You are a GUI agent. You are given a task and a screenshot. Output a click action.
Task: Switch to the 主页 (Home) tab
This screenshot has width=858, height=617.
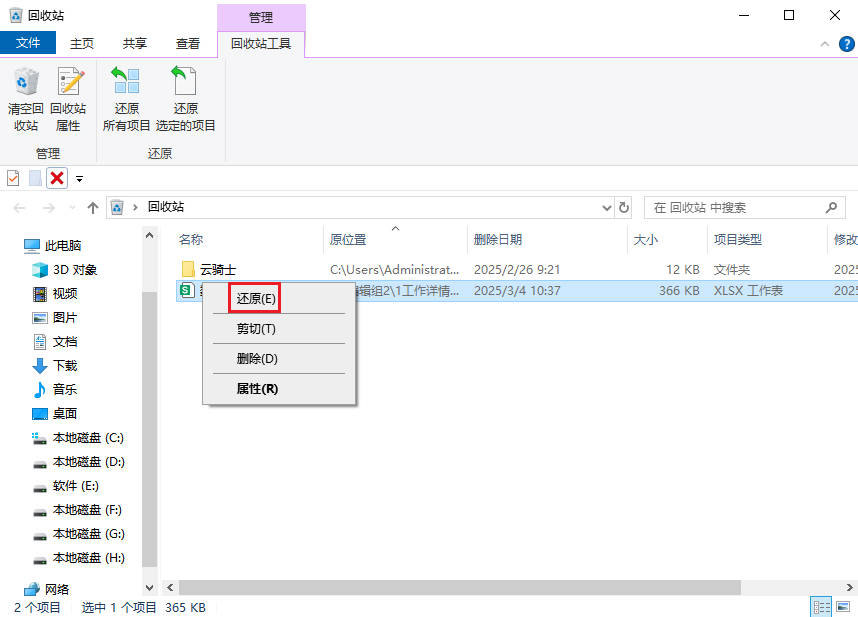tap(82, 44)
